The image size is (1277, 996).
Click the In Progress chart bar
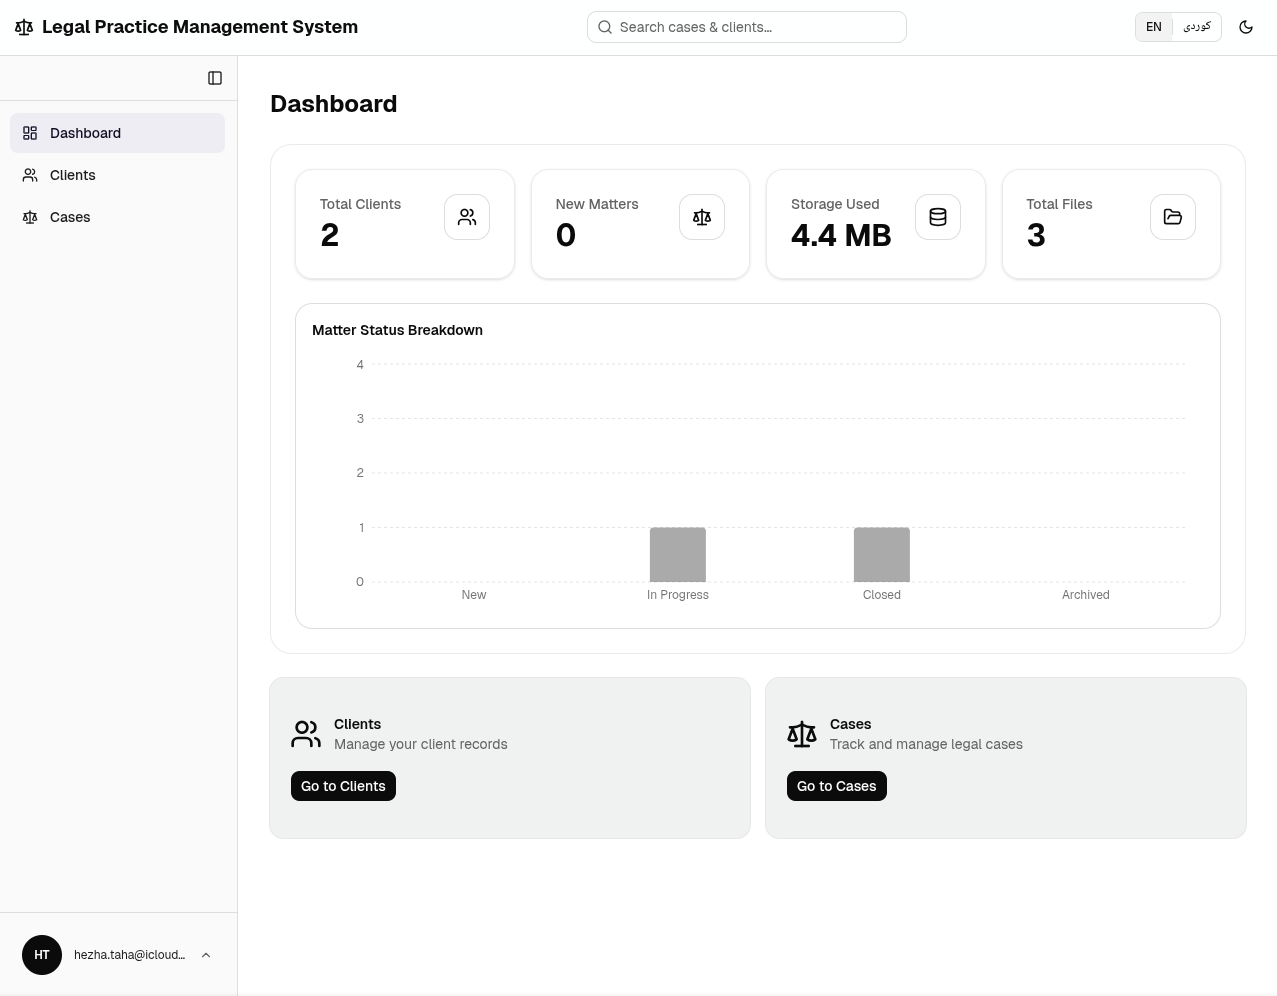pos(678,554)
